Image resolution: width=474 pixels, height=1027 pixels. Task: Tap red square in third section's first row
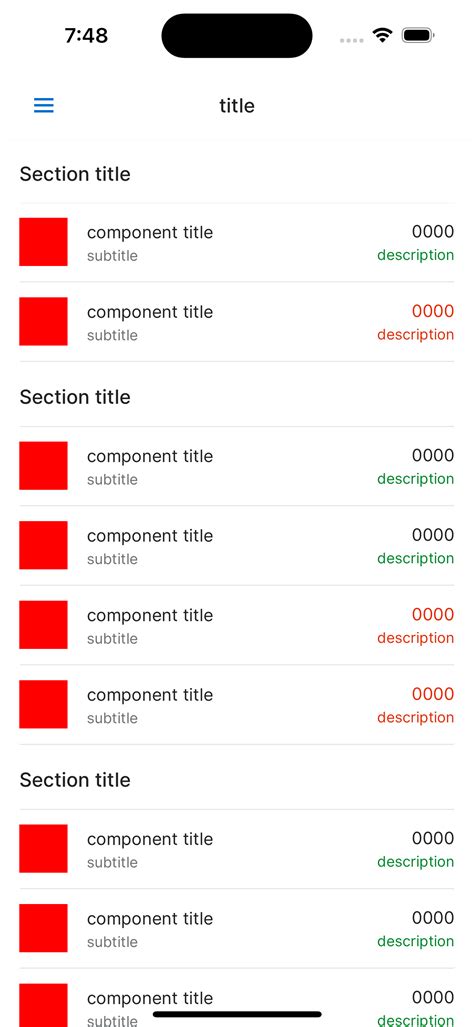[x=43, y=848]
